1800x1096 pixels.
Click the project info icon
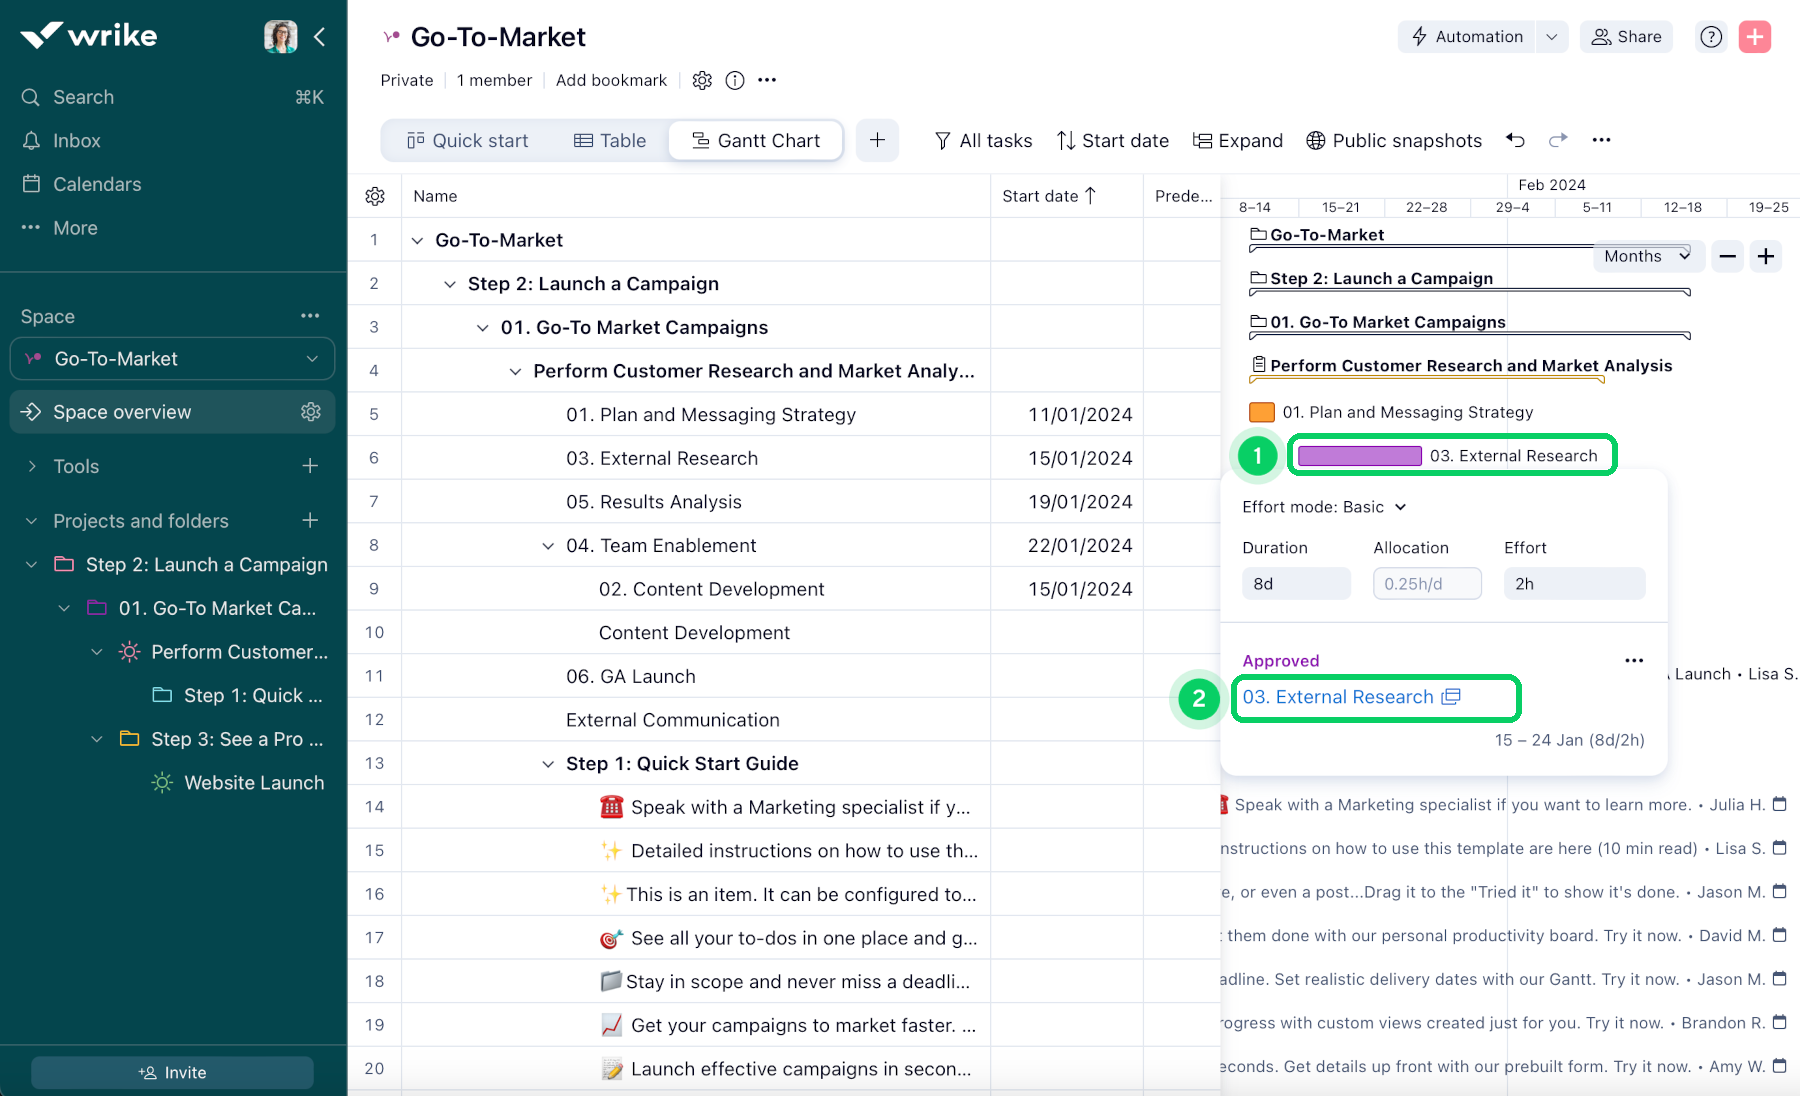pyautogui.click(x=735, y=80)
